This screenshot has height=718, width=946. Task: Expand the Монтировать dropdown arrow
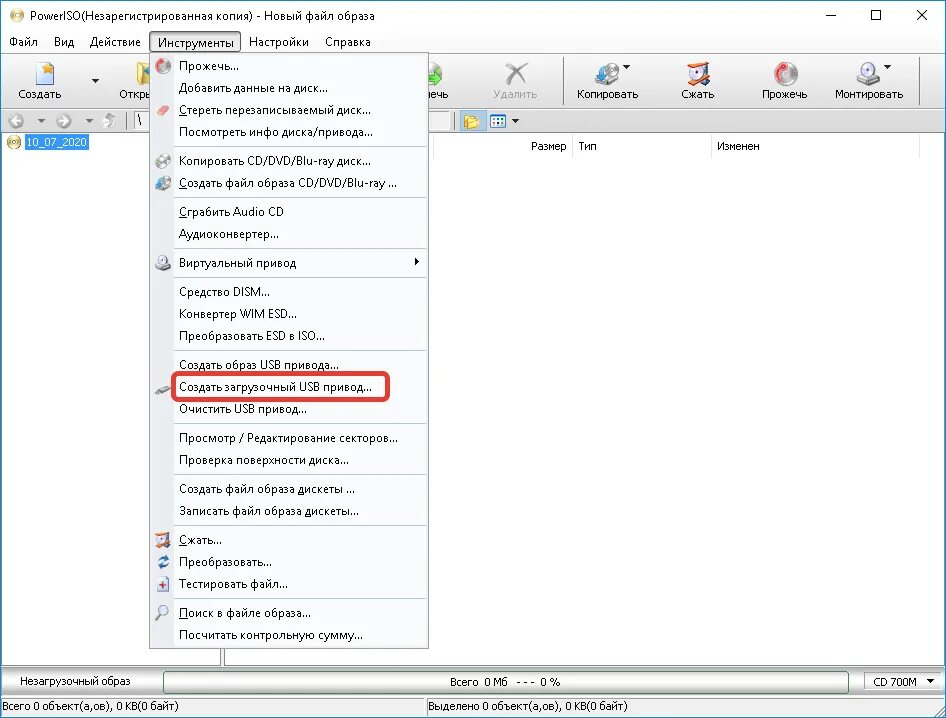pyautogui.click(x=887, y=67)
